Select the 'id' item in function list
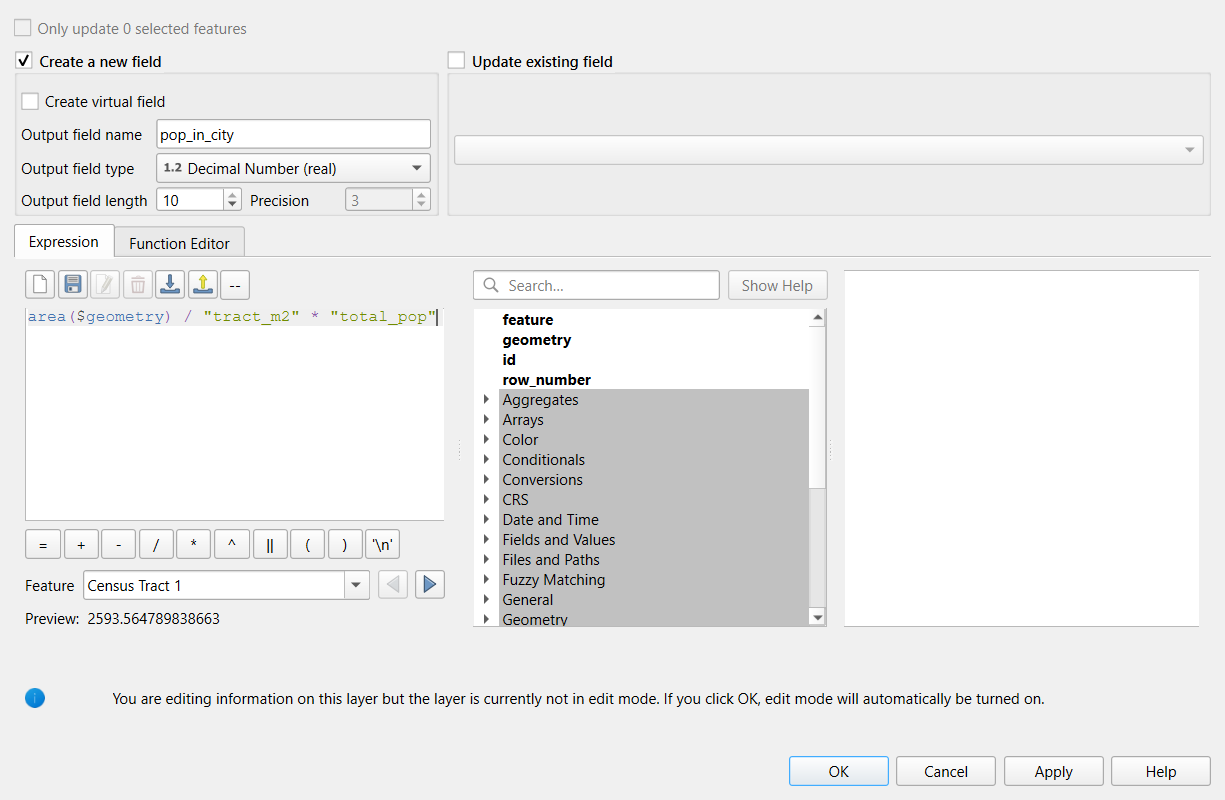This screenshot has height=800, width=1225. coord(509,360)
